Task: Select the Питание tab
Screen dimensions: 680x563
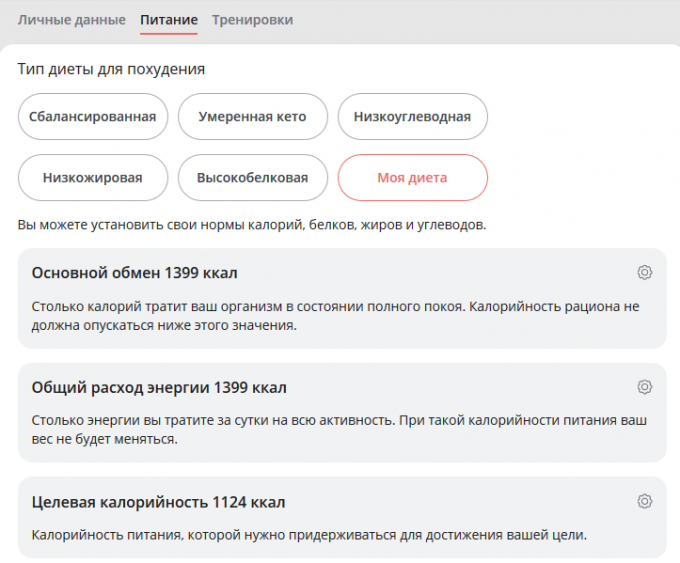Action: (x=169, y=20)
